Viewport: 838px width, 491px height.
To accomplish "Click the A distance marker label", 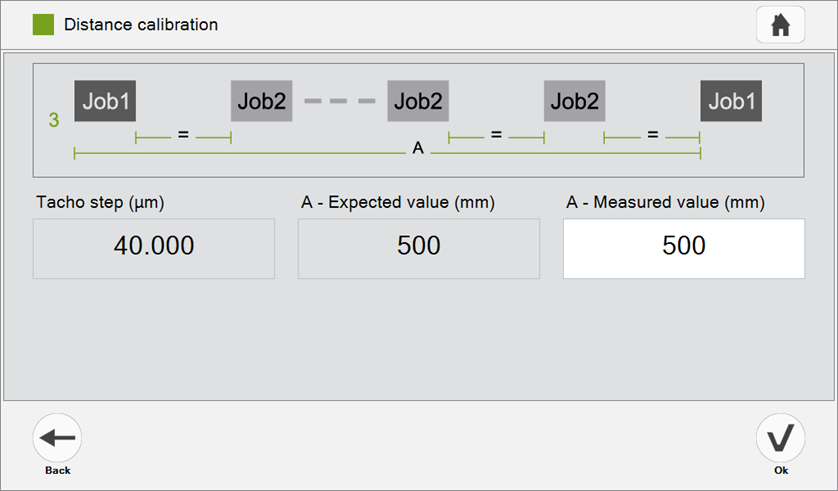I will pos(418,149).
